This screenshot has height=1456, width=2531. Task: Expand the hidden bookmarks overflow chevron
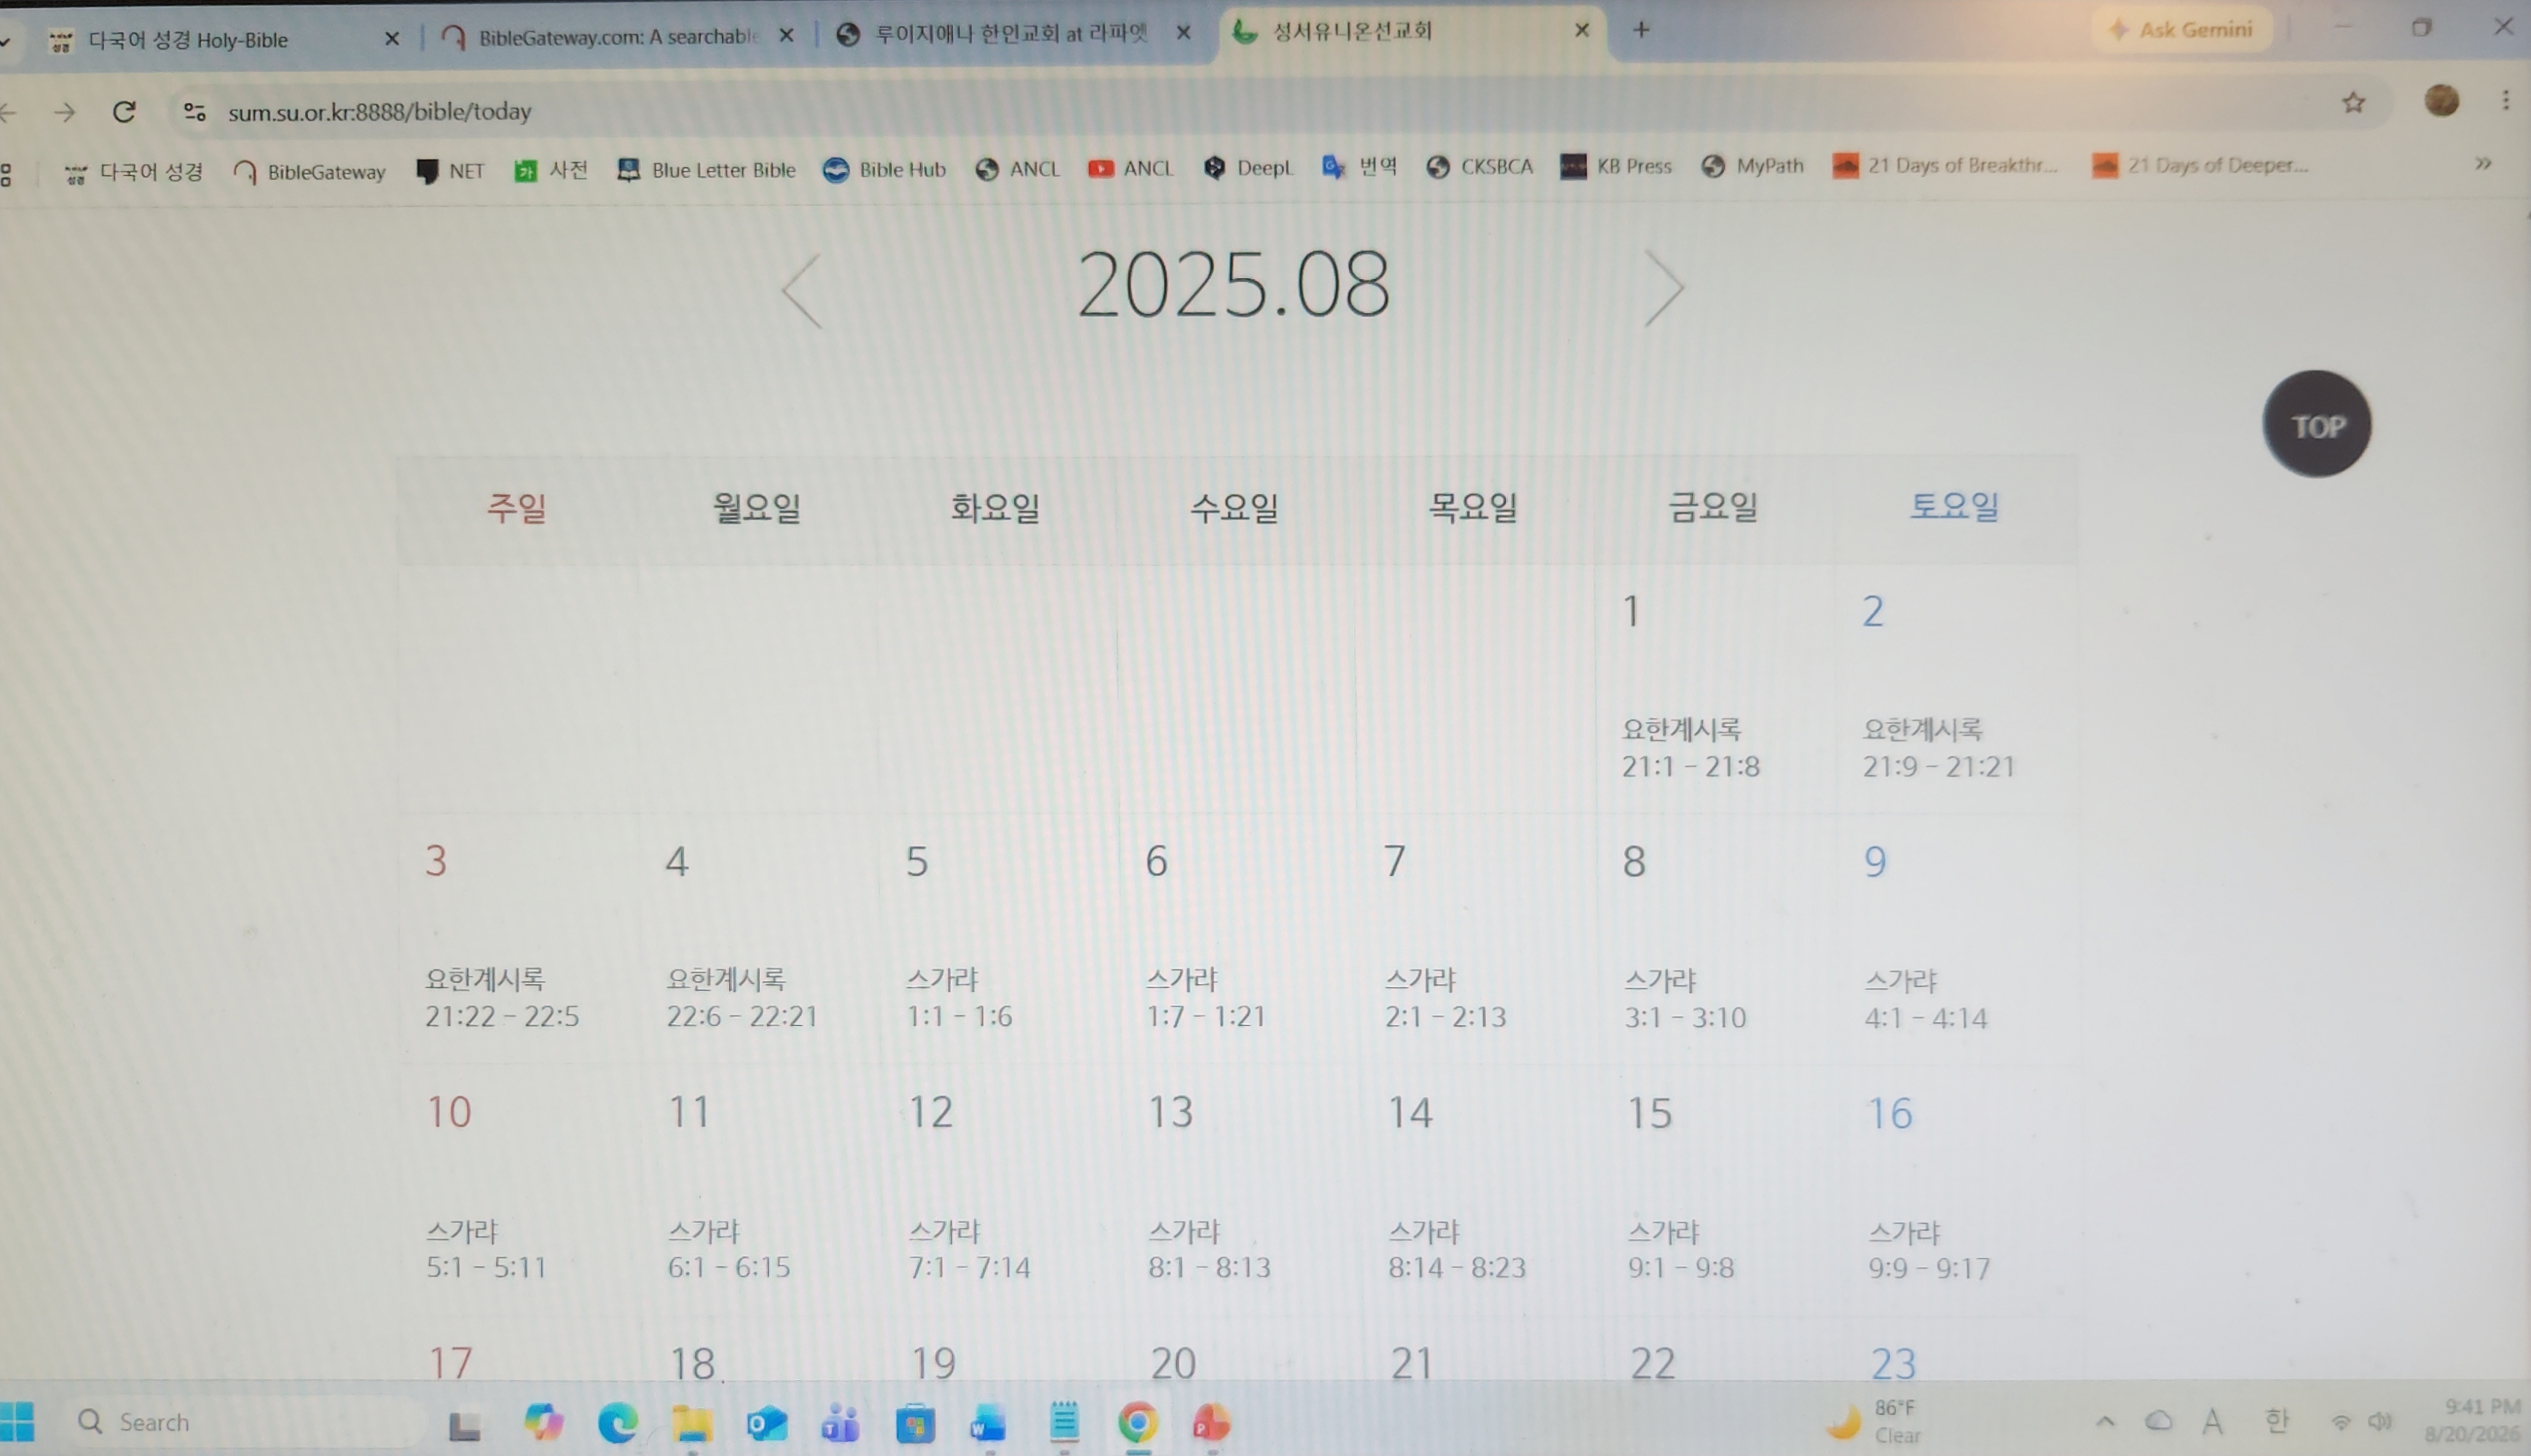[2483, 163]
